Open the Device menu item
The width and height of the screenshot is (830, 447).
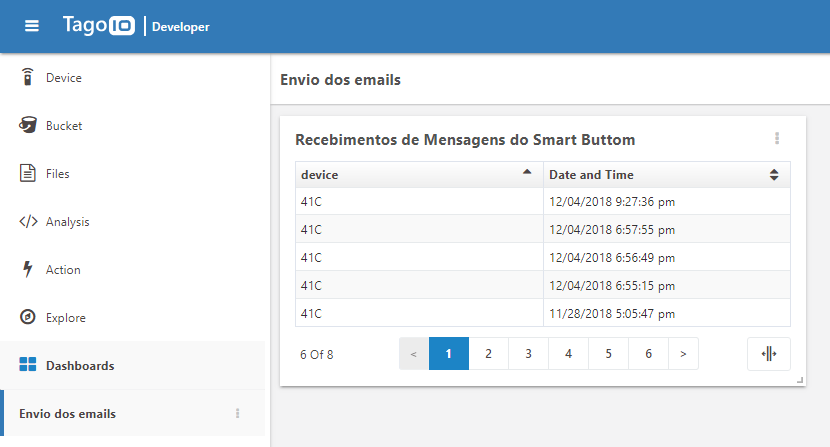click(64, 78)
